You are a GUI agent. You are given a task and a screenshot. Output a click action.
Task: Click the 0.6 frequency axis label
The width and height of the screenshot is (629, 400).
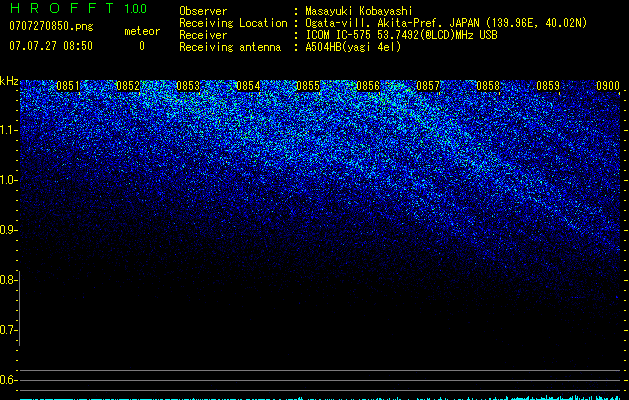(8, 380)
